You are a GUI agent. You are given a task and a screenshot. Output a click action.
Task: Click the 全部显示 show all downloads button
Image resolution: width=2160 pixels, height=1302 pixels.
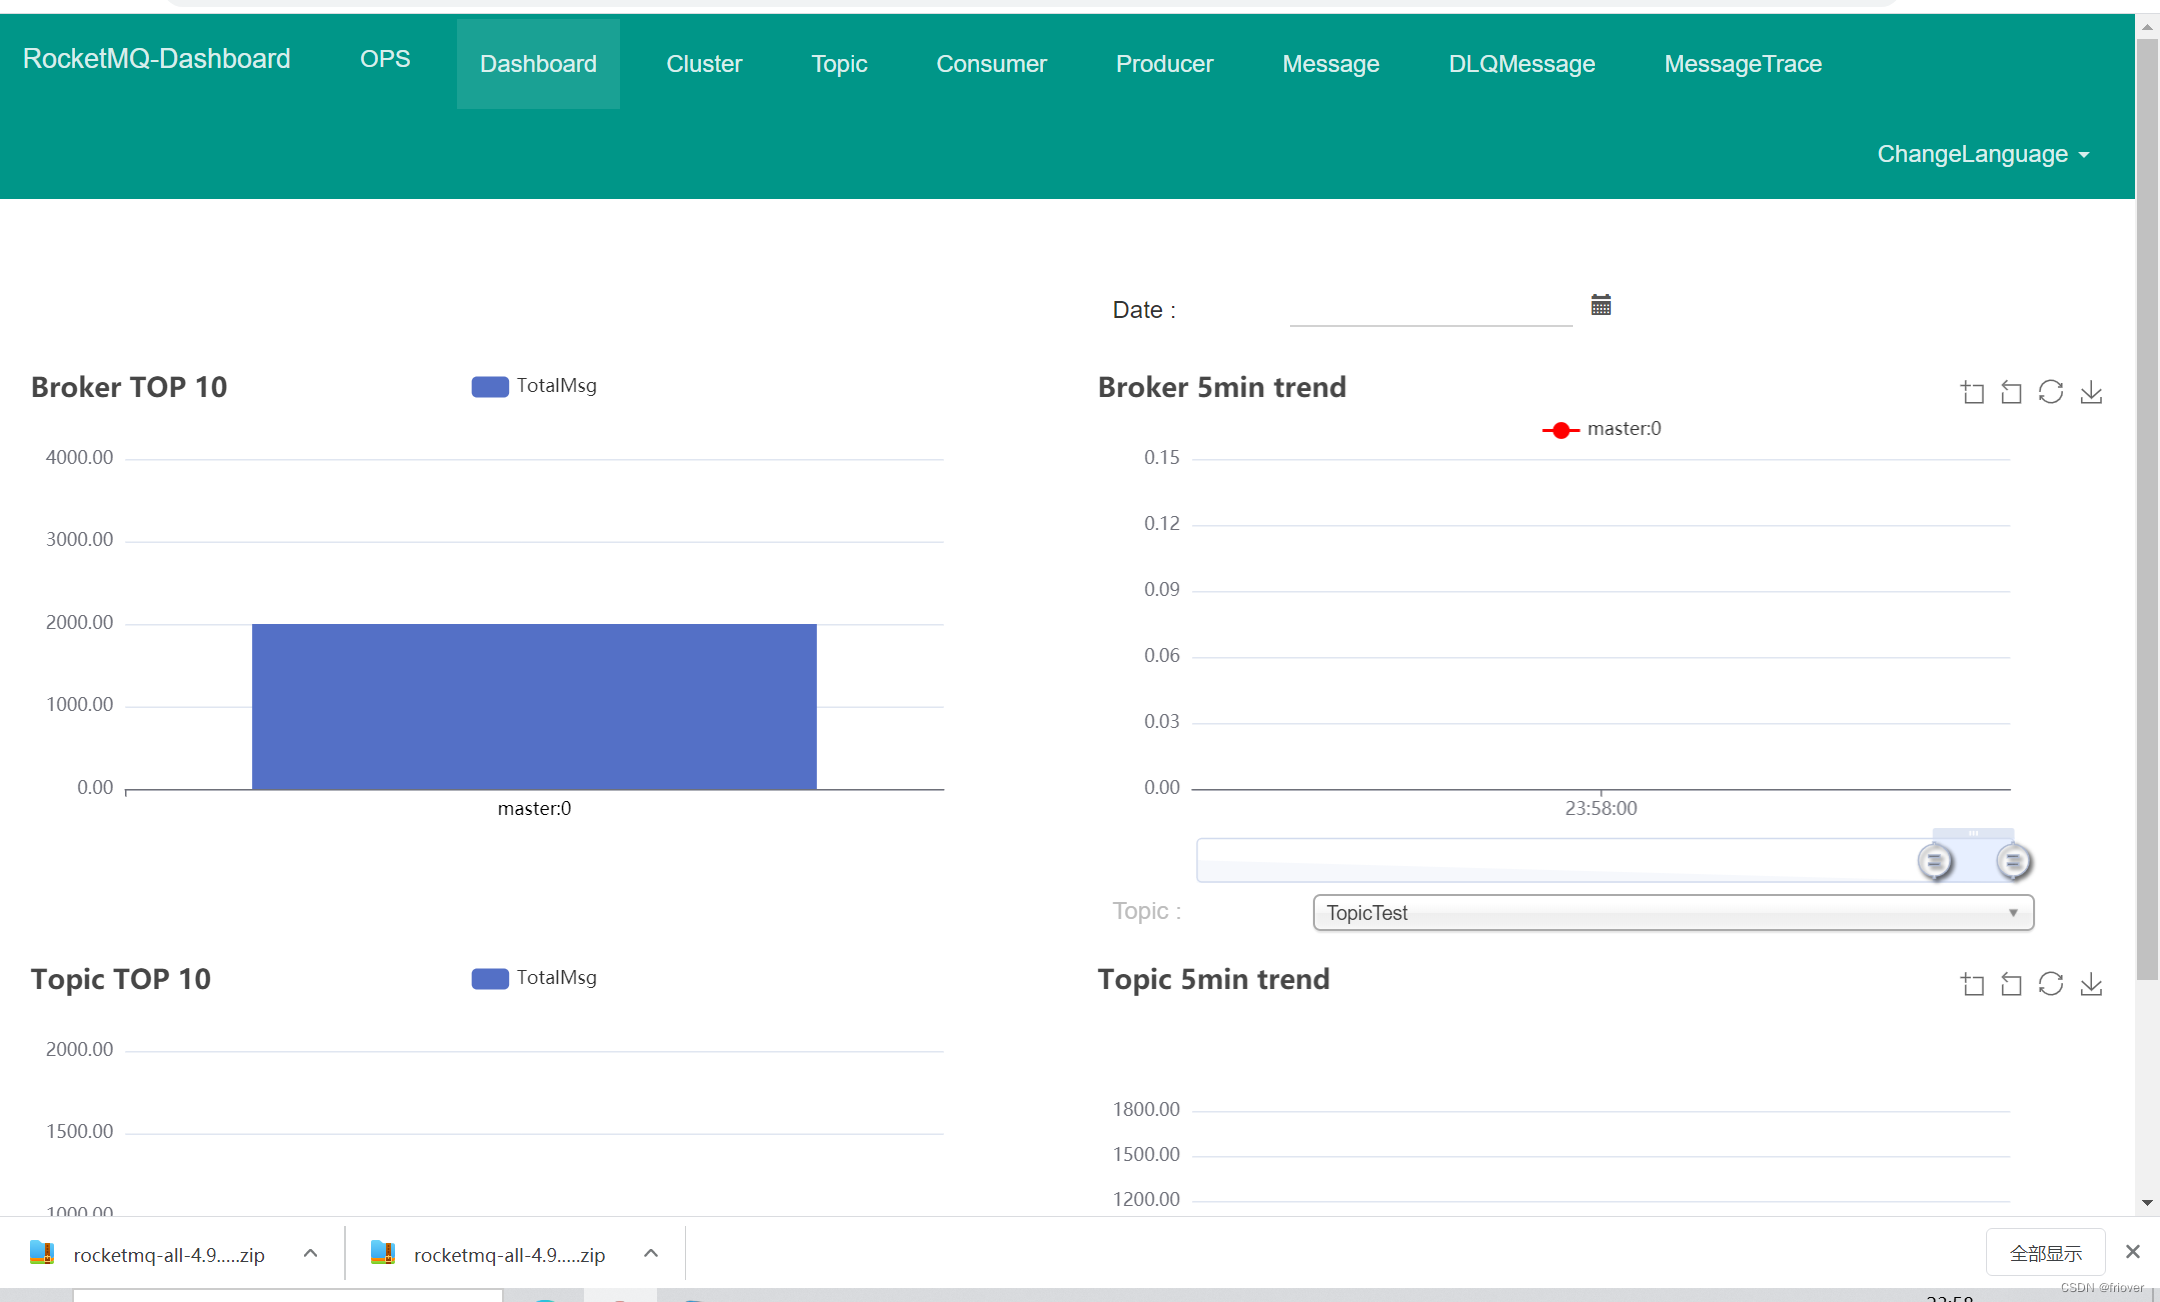2046,1253
